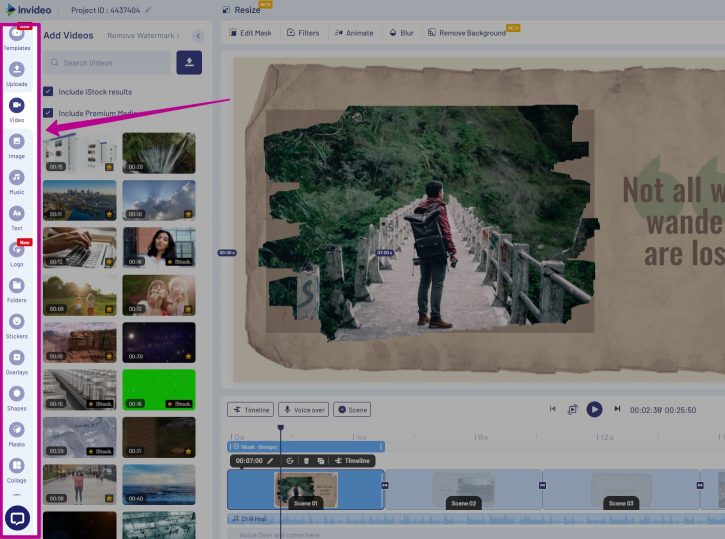Toggle Include Premium Media checkbox

click(48, 113)
